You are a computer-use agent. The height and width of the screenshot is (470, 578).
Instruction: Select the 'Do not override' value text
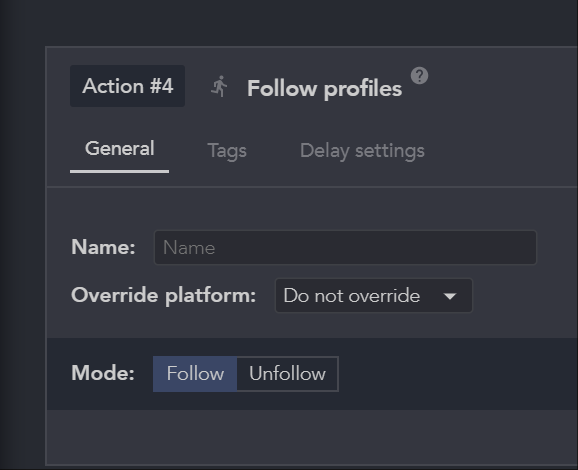tap(352, 296)
